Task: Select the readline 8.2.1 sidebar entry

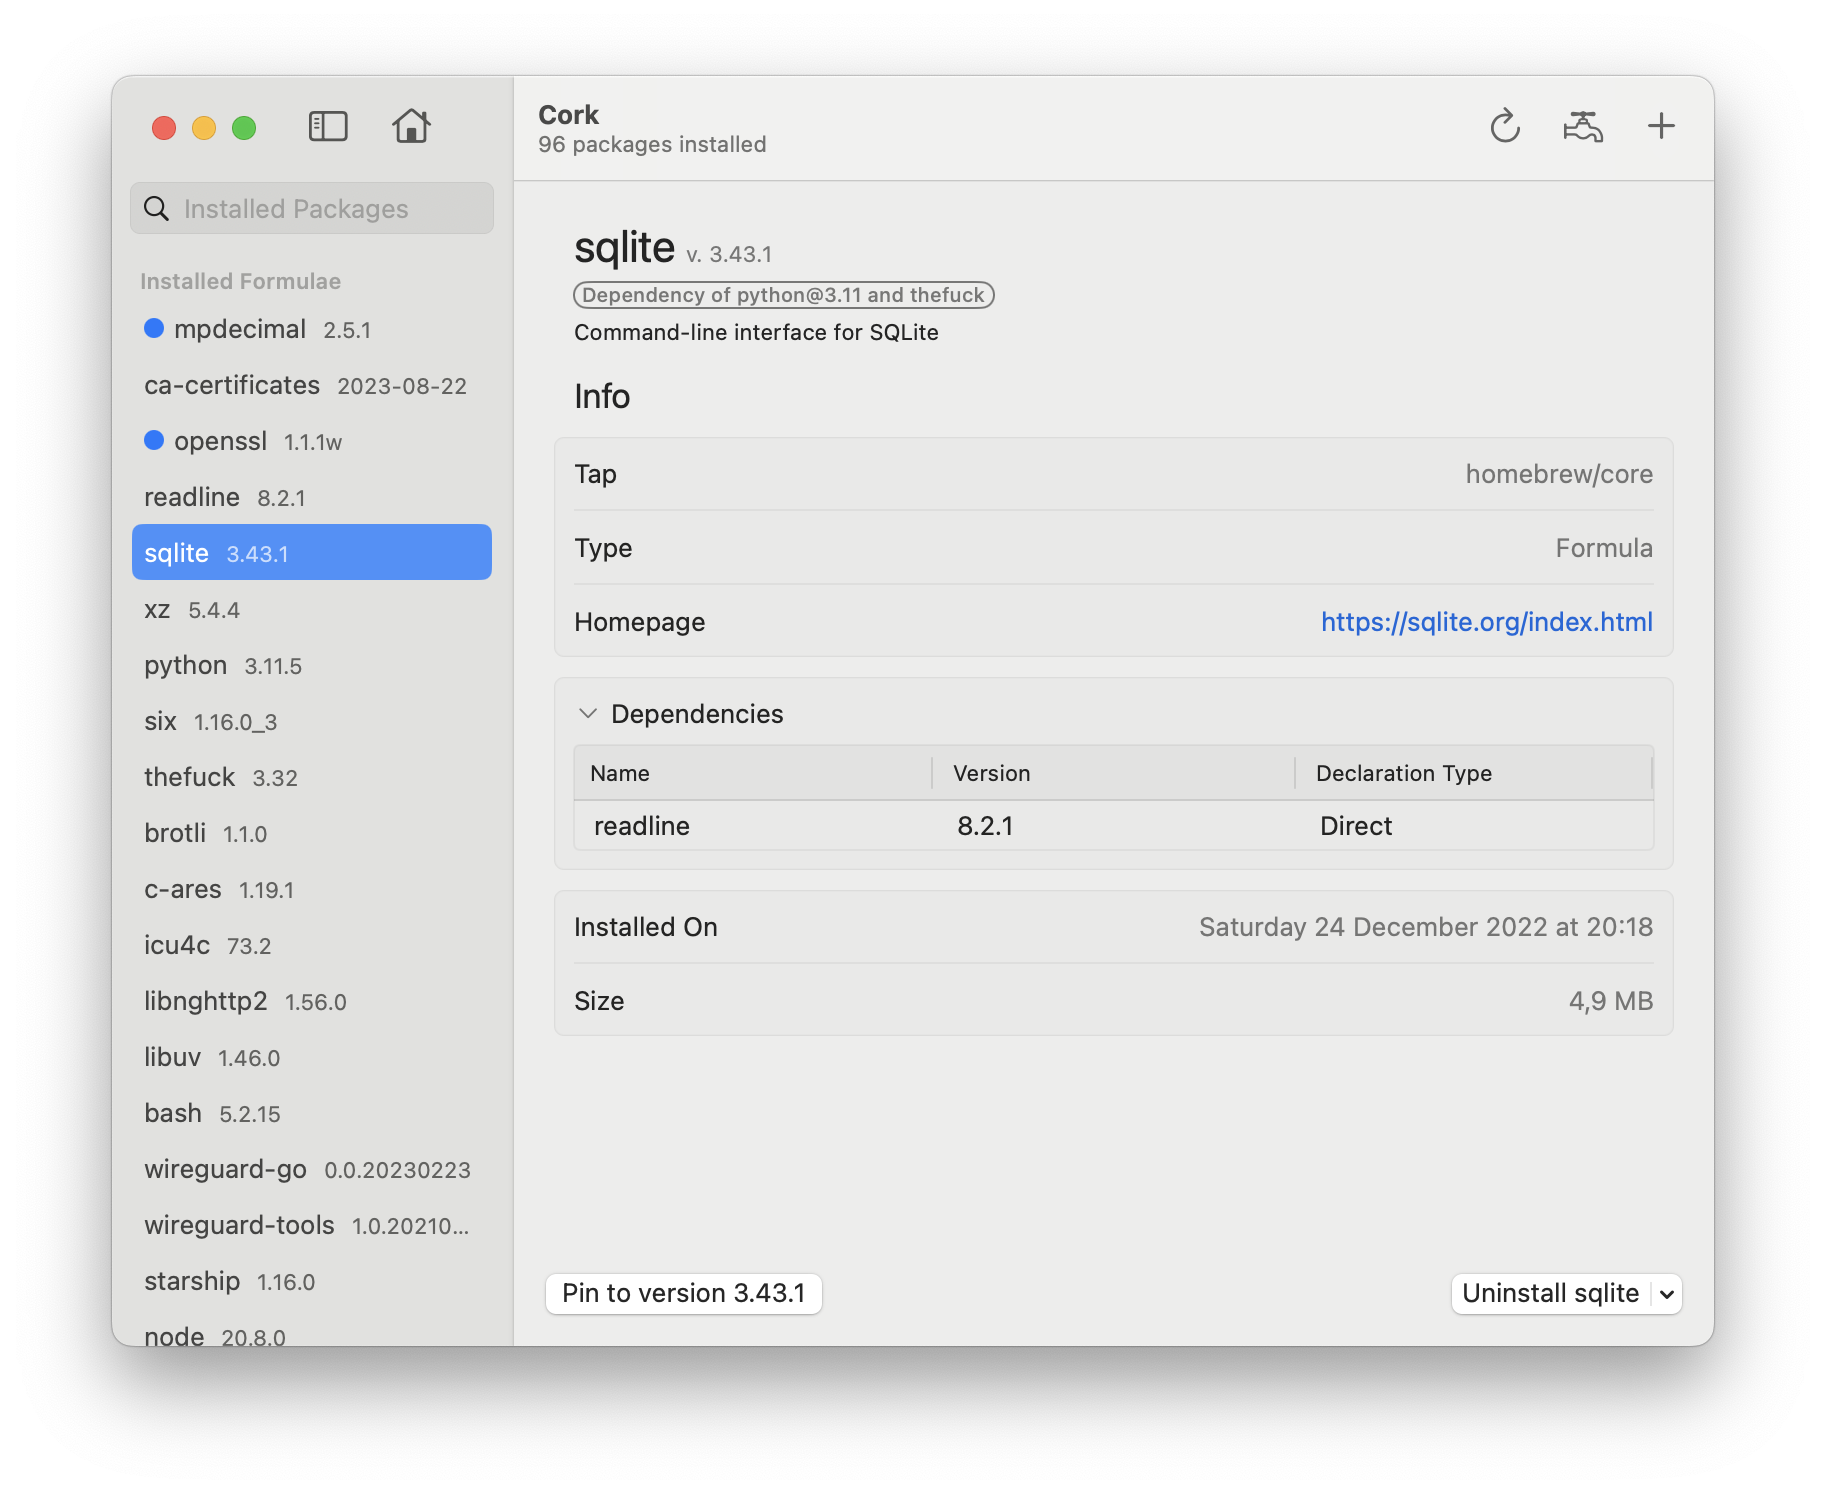Action: pyautogui.click(x=312, y=497)
